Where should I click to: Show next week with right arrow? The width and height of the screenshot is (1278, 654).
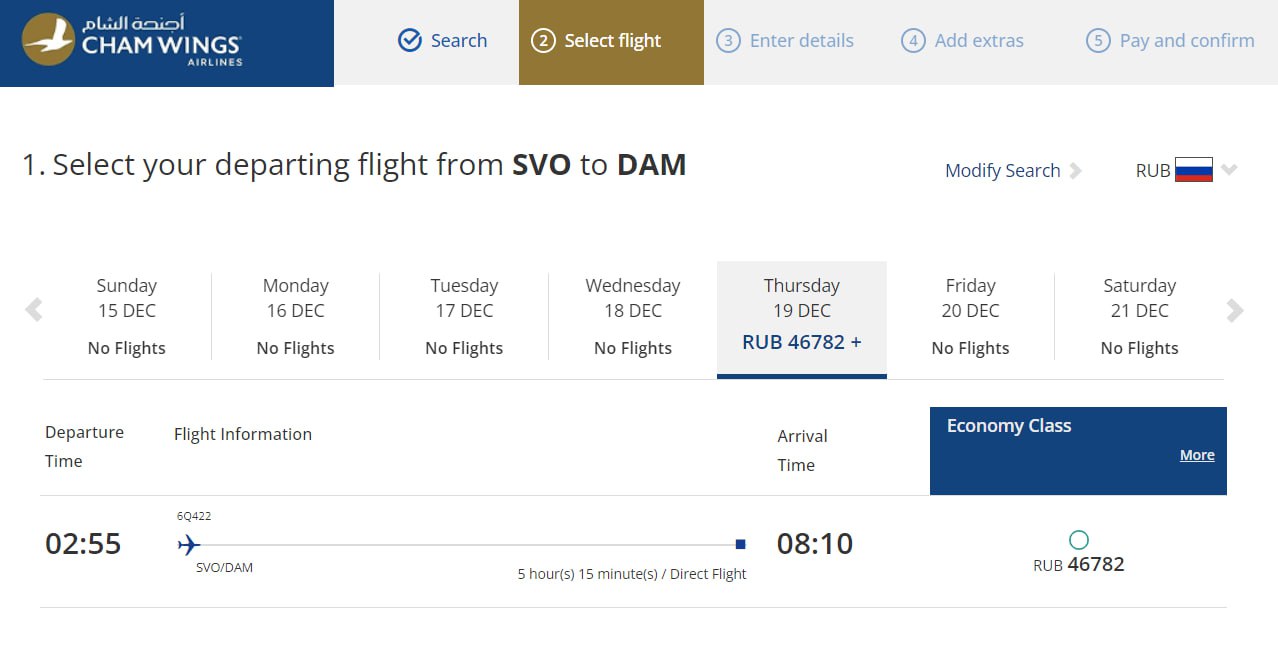point(1235,311)
